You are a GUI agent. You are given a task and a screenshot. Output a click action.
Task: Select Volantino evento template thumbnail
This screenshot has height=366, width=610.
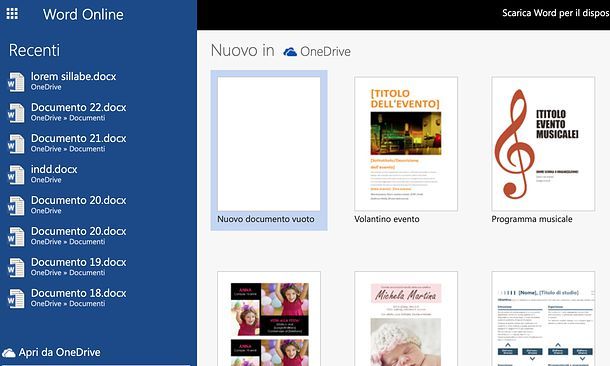pos(406,144)
